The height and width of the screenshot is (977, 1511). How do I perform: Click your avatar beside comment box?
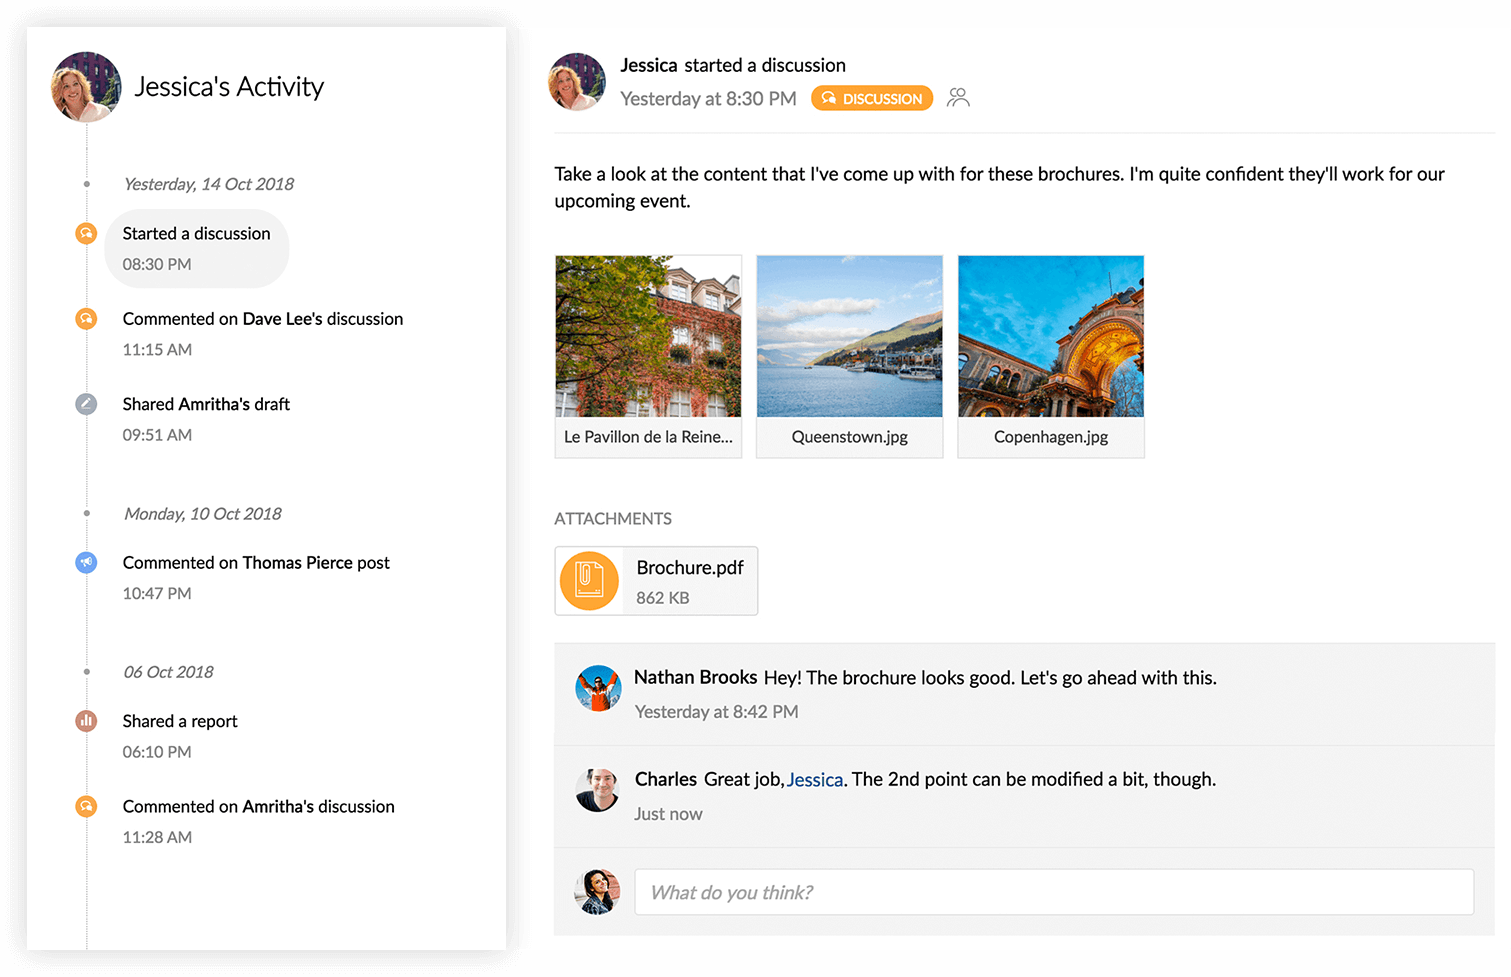coord(598,891)
